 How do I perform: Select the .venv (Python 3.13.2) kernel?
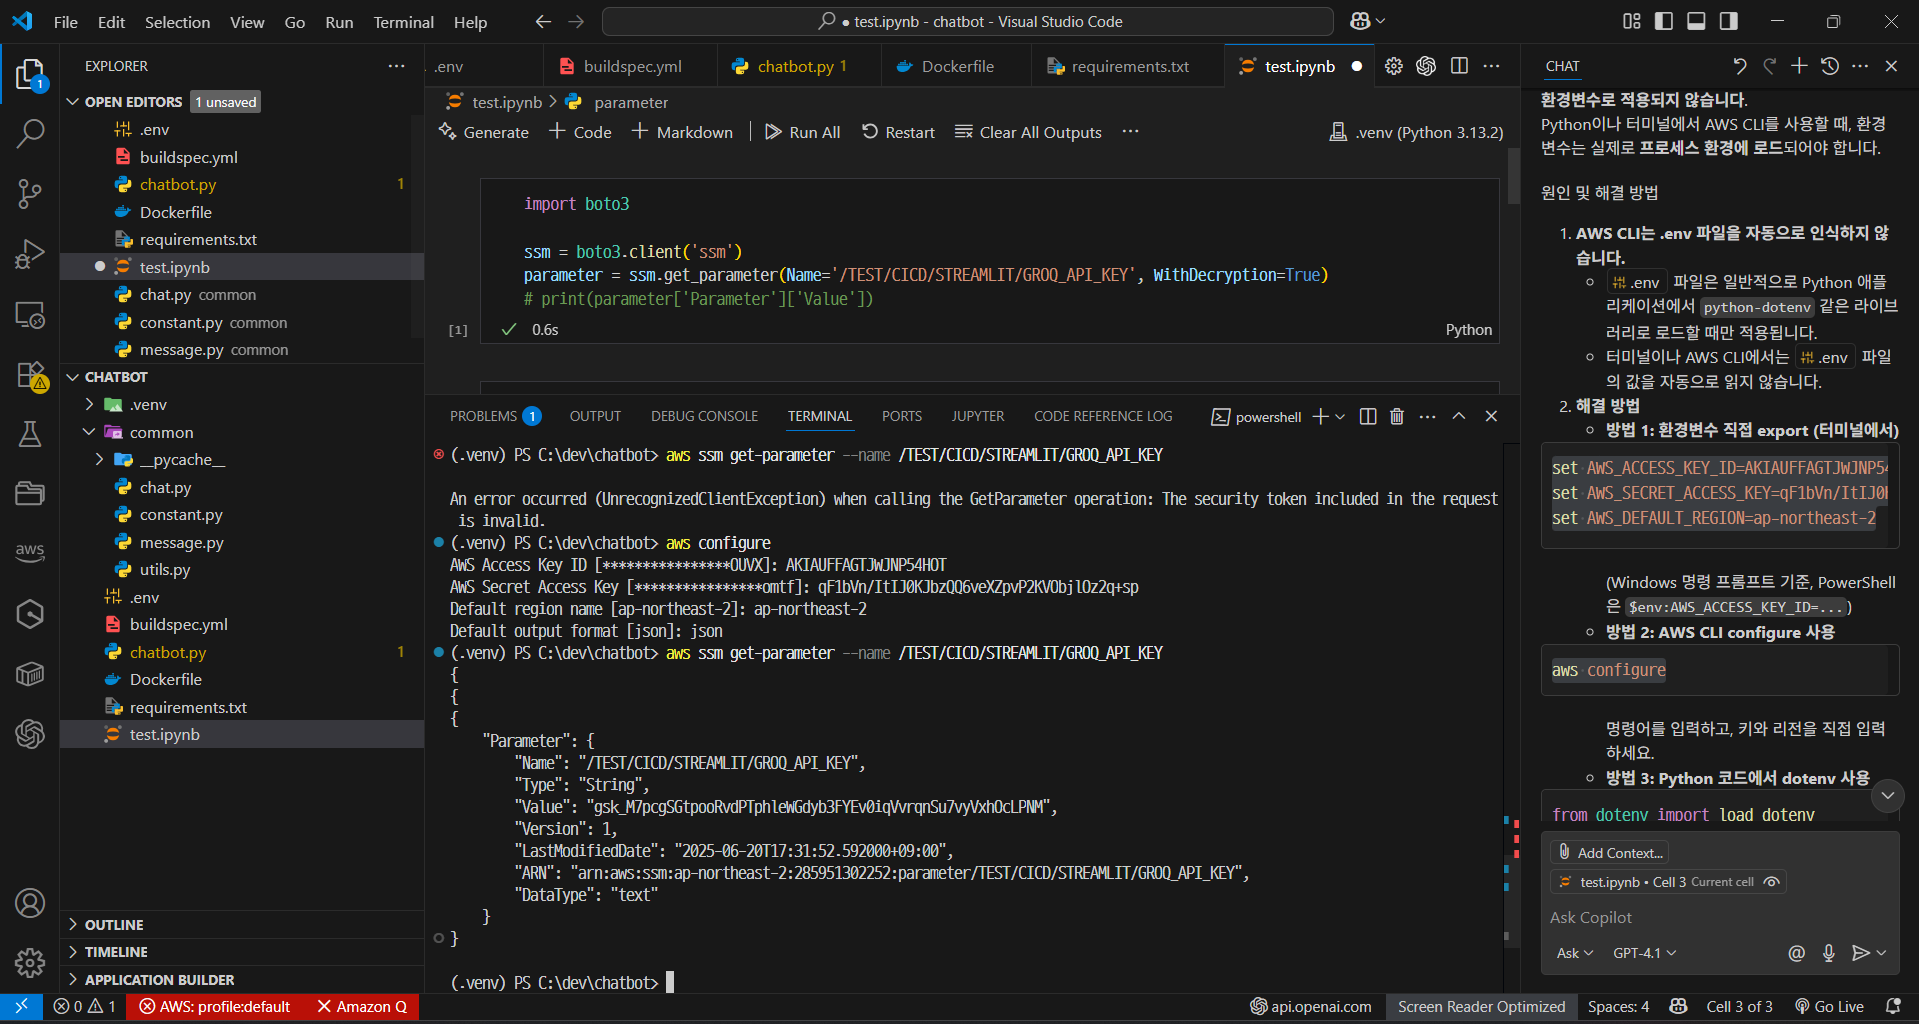[x=1416, y=132]
